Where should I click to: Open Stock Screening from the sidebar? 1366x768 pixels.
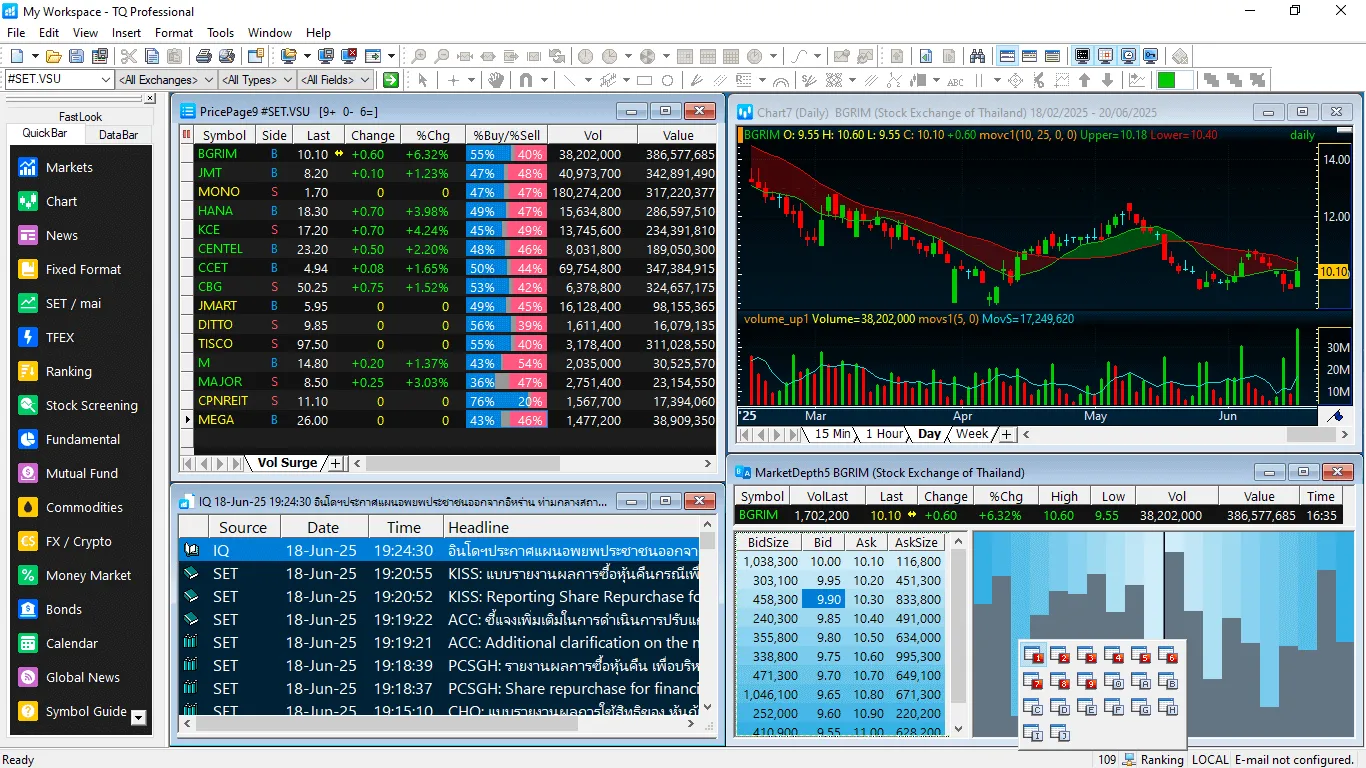[28, 406]
